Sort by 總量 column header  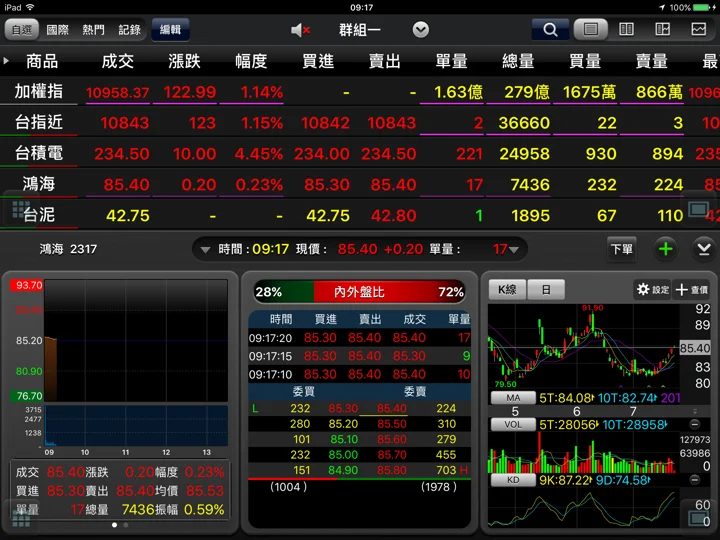518,61
